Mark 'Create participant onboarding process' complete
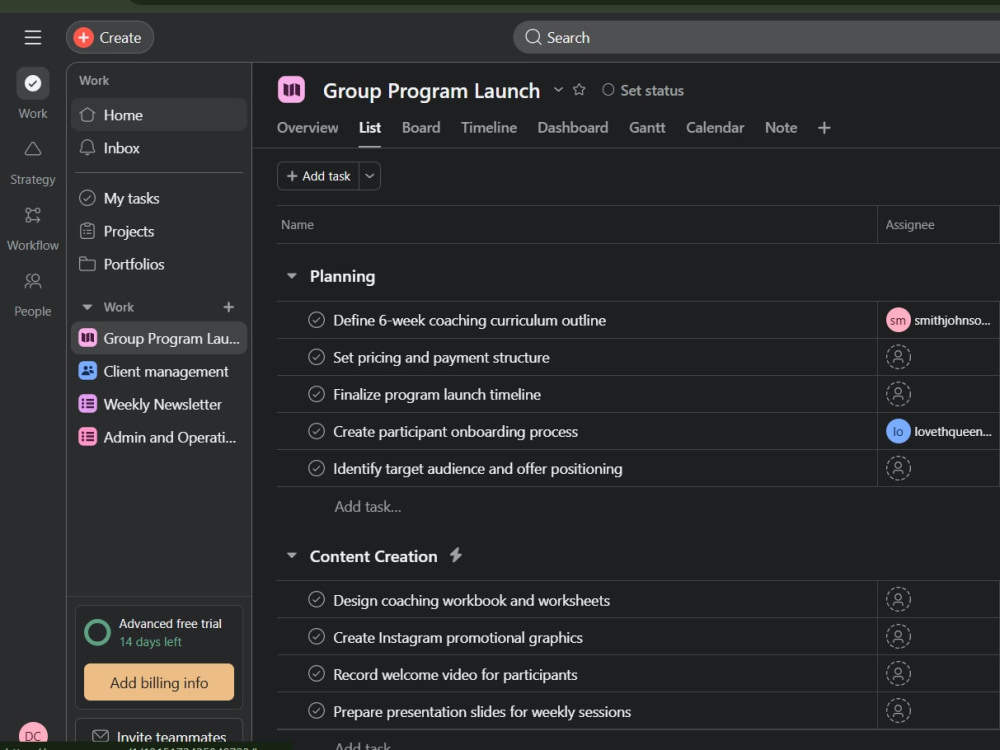 coord(316,431)
